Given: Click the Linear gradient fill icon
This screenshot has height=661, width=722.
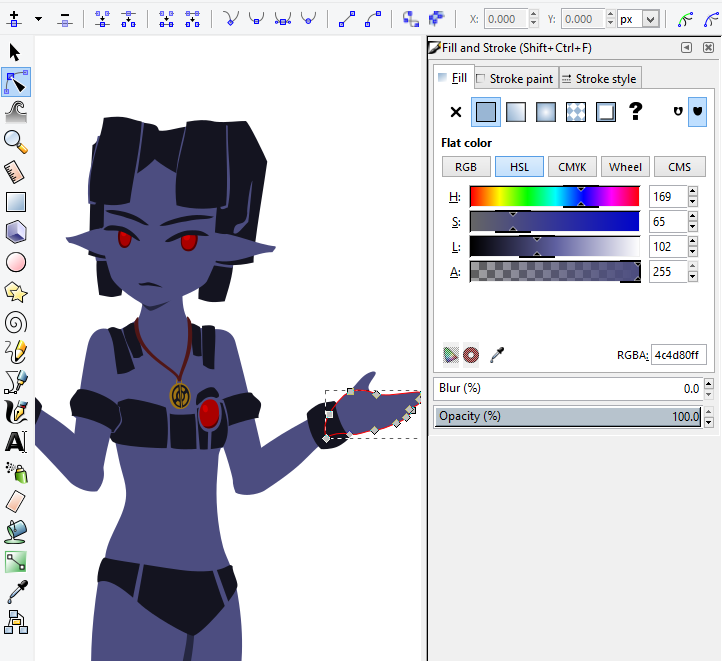Looking at the screenshot, I should (516, 112).
